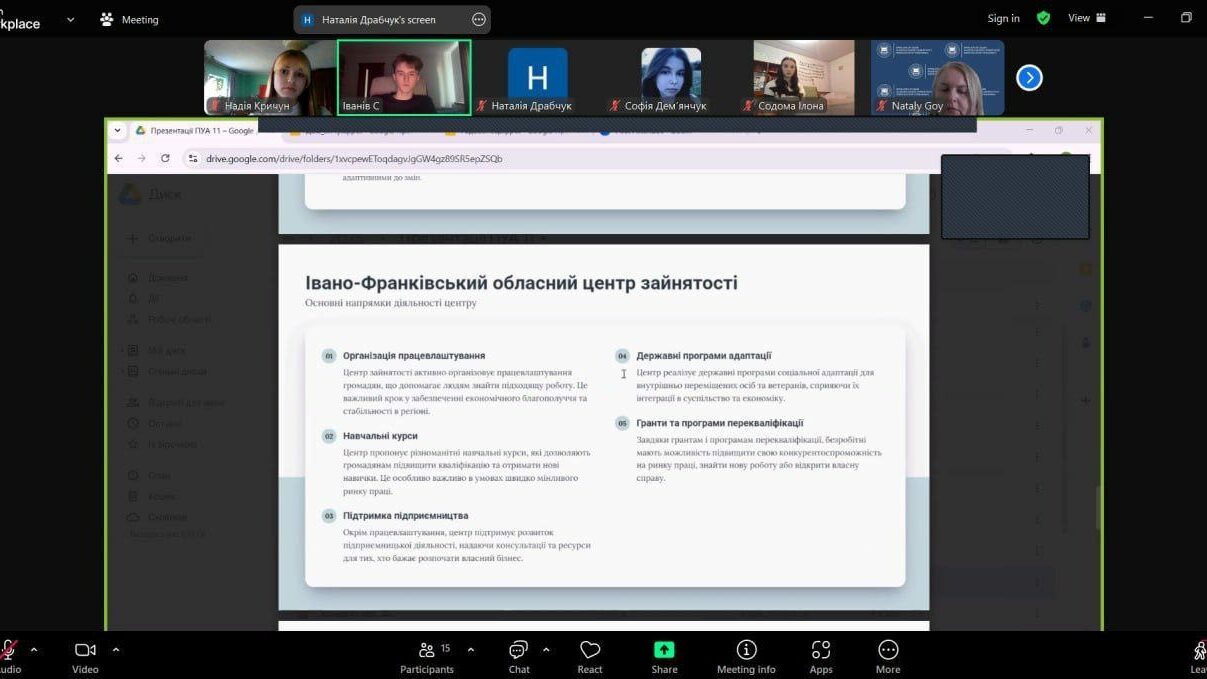Open the Participants panel
This screenshot has height=679, width=1207.
(x=427, y=656)
